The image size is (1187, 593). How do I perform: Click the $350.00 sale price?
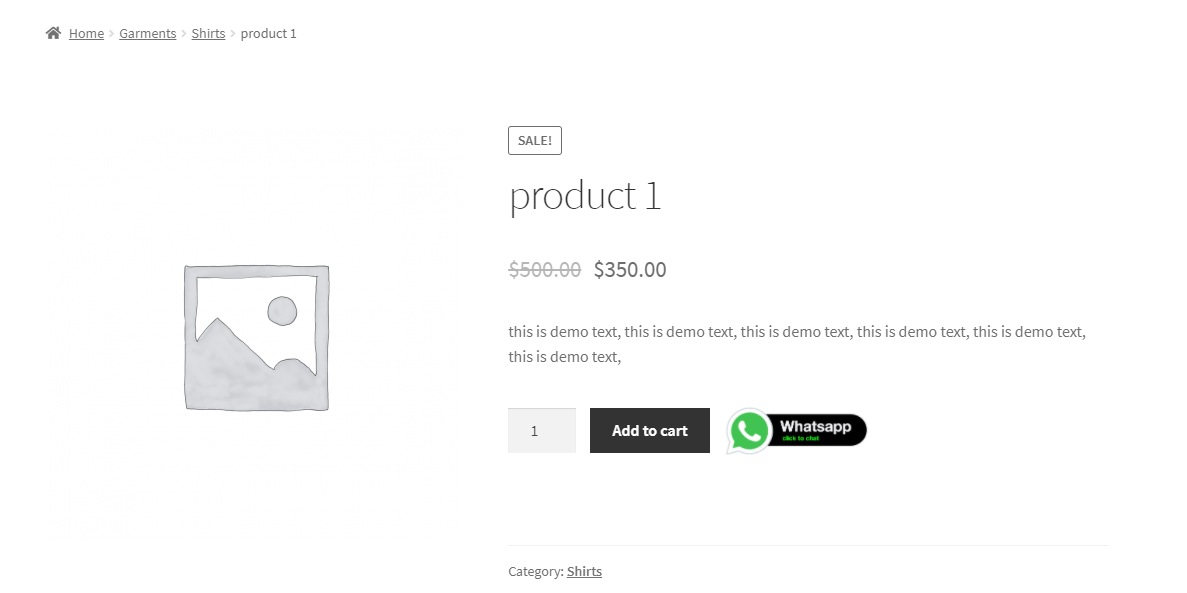point(630,270)
